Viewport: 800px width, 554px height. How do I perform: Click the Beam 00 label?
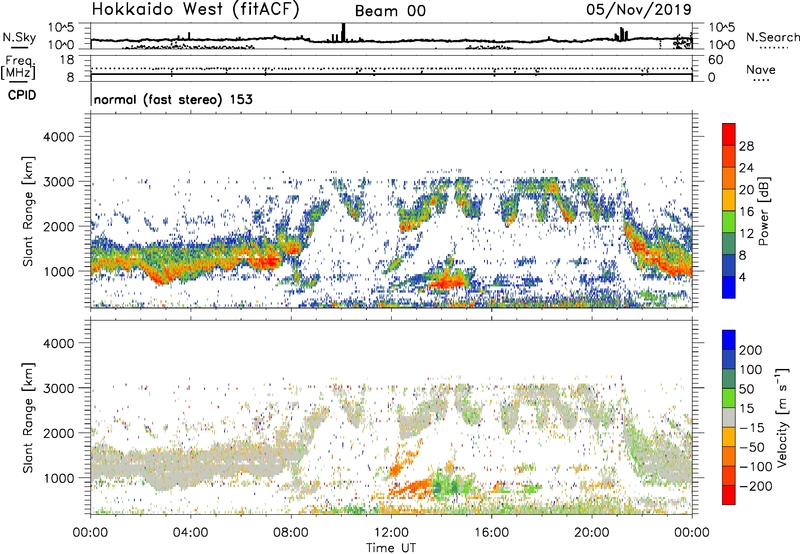[x=390, y=11]
